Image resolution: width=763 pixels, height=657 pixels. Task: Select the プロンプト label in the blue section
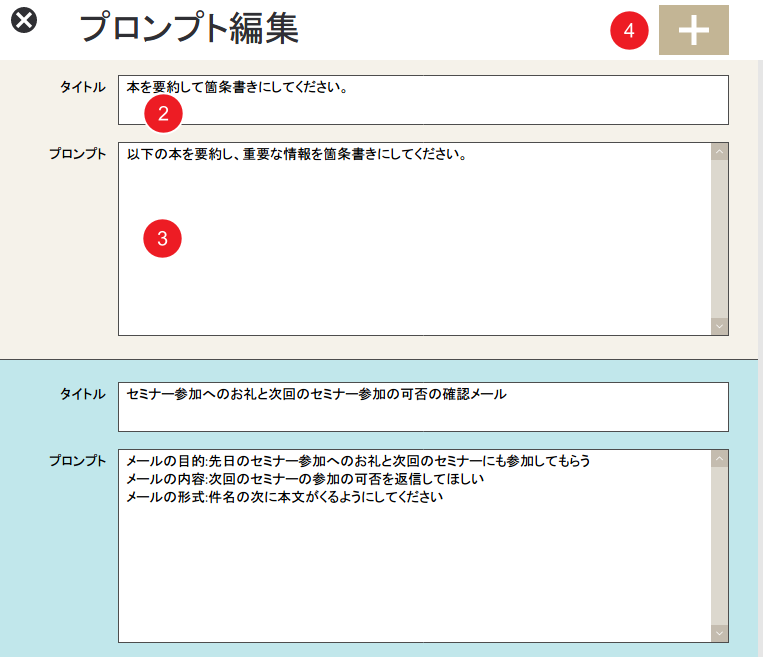tap(77, 460)
